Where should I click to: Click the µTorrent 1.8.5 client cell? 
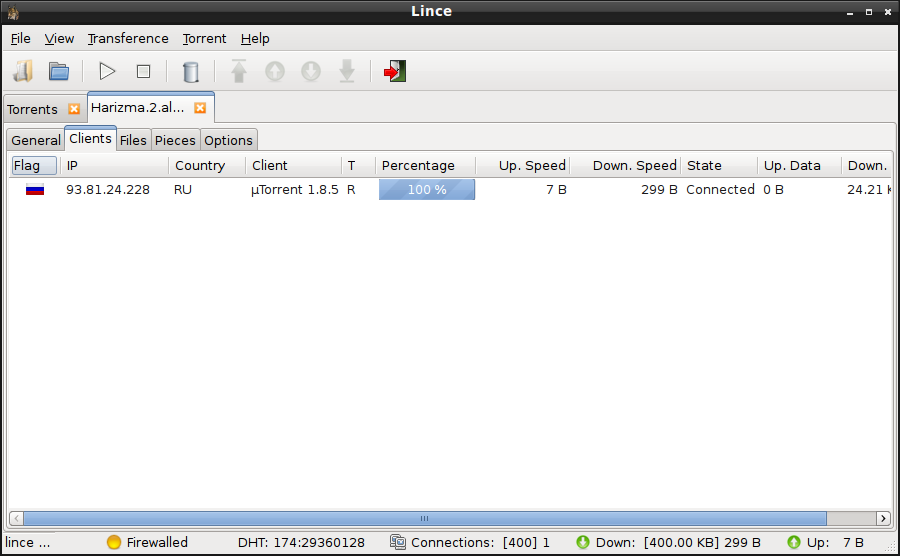tap(295, 190)
